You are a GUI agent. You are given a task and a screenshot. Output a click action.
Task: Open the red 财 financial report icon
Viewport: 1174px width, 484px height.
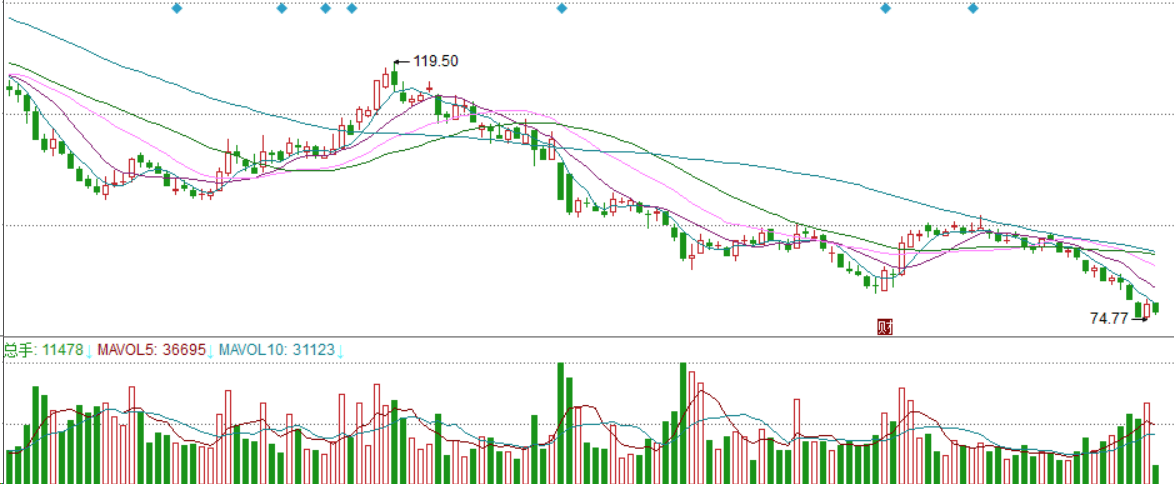885,326
